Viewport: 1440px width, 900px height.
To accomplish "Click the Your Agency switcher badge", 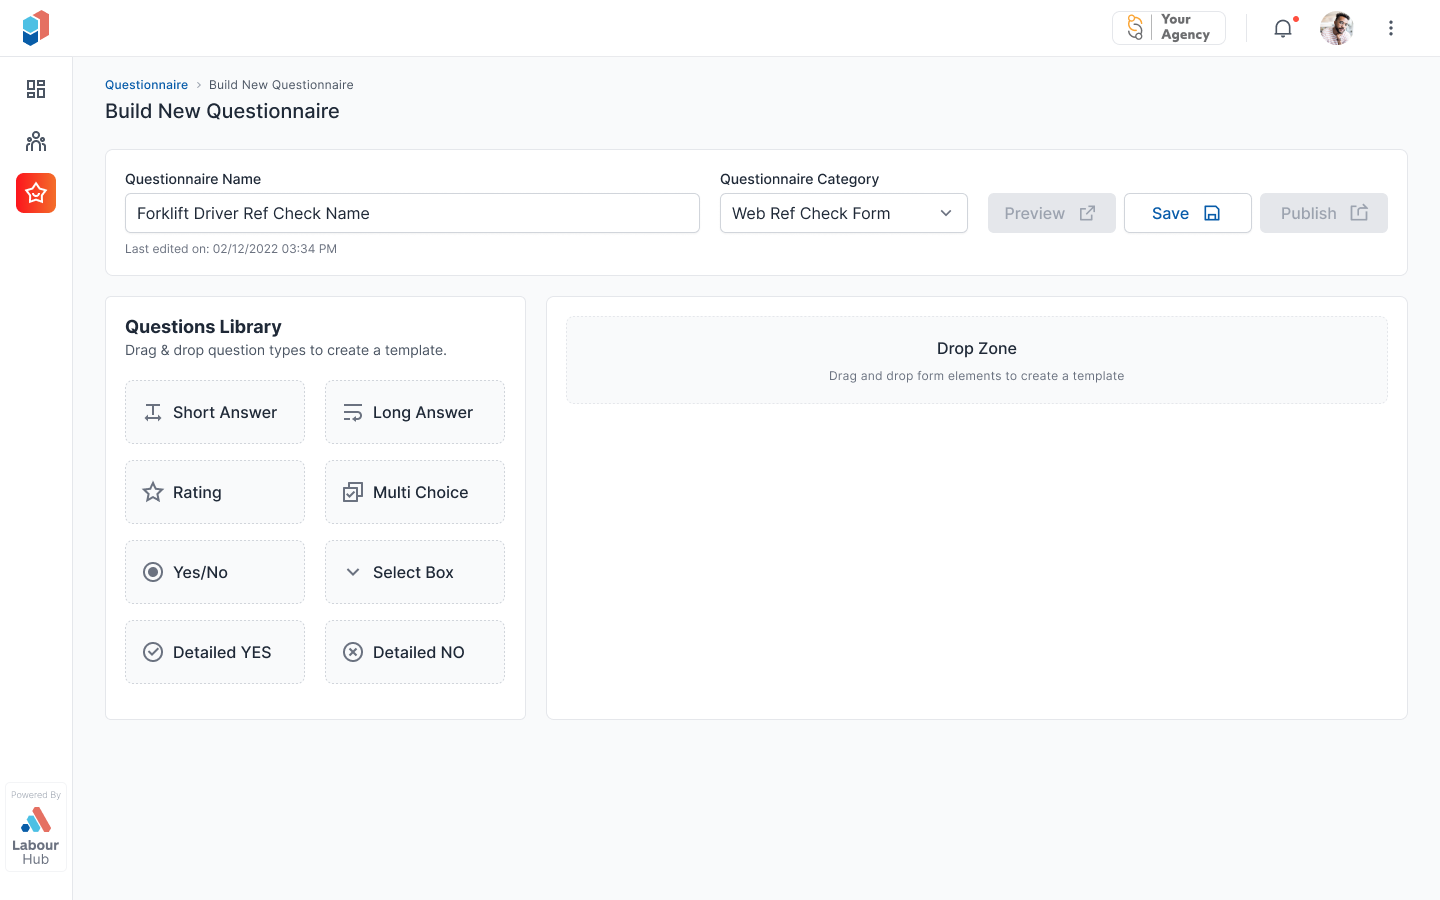I will [1169, 28].
